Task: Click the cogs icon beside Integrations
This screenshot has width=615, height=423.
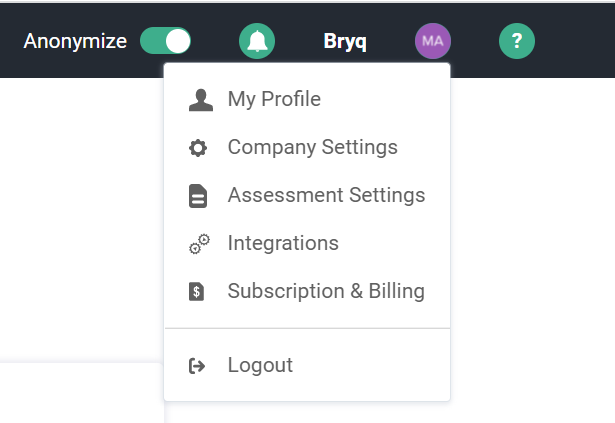Action: (x=198, y=244)
